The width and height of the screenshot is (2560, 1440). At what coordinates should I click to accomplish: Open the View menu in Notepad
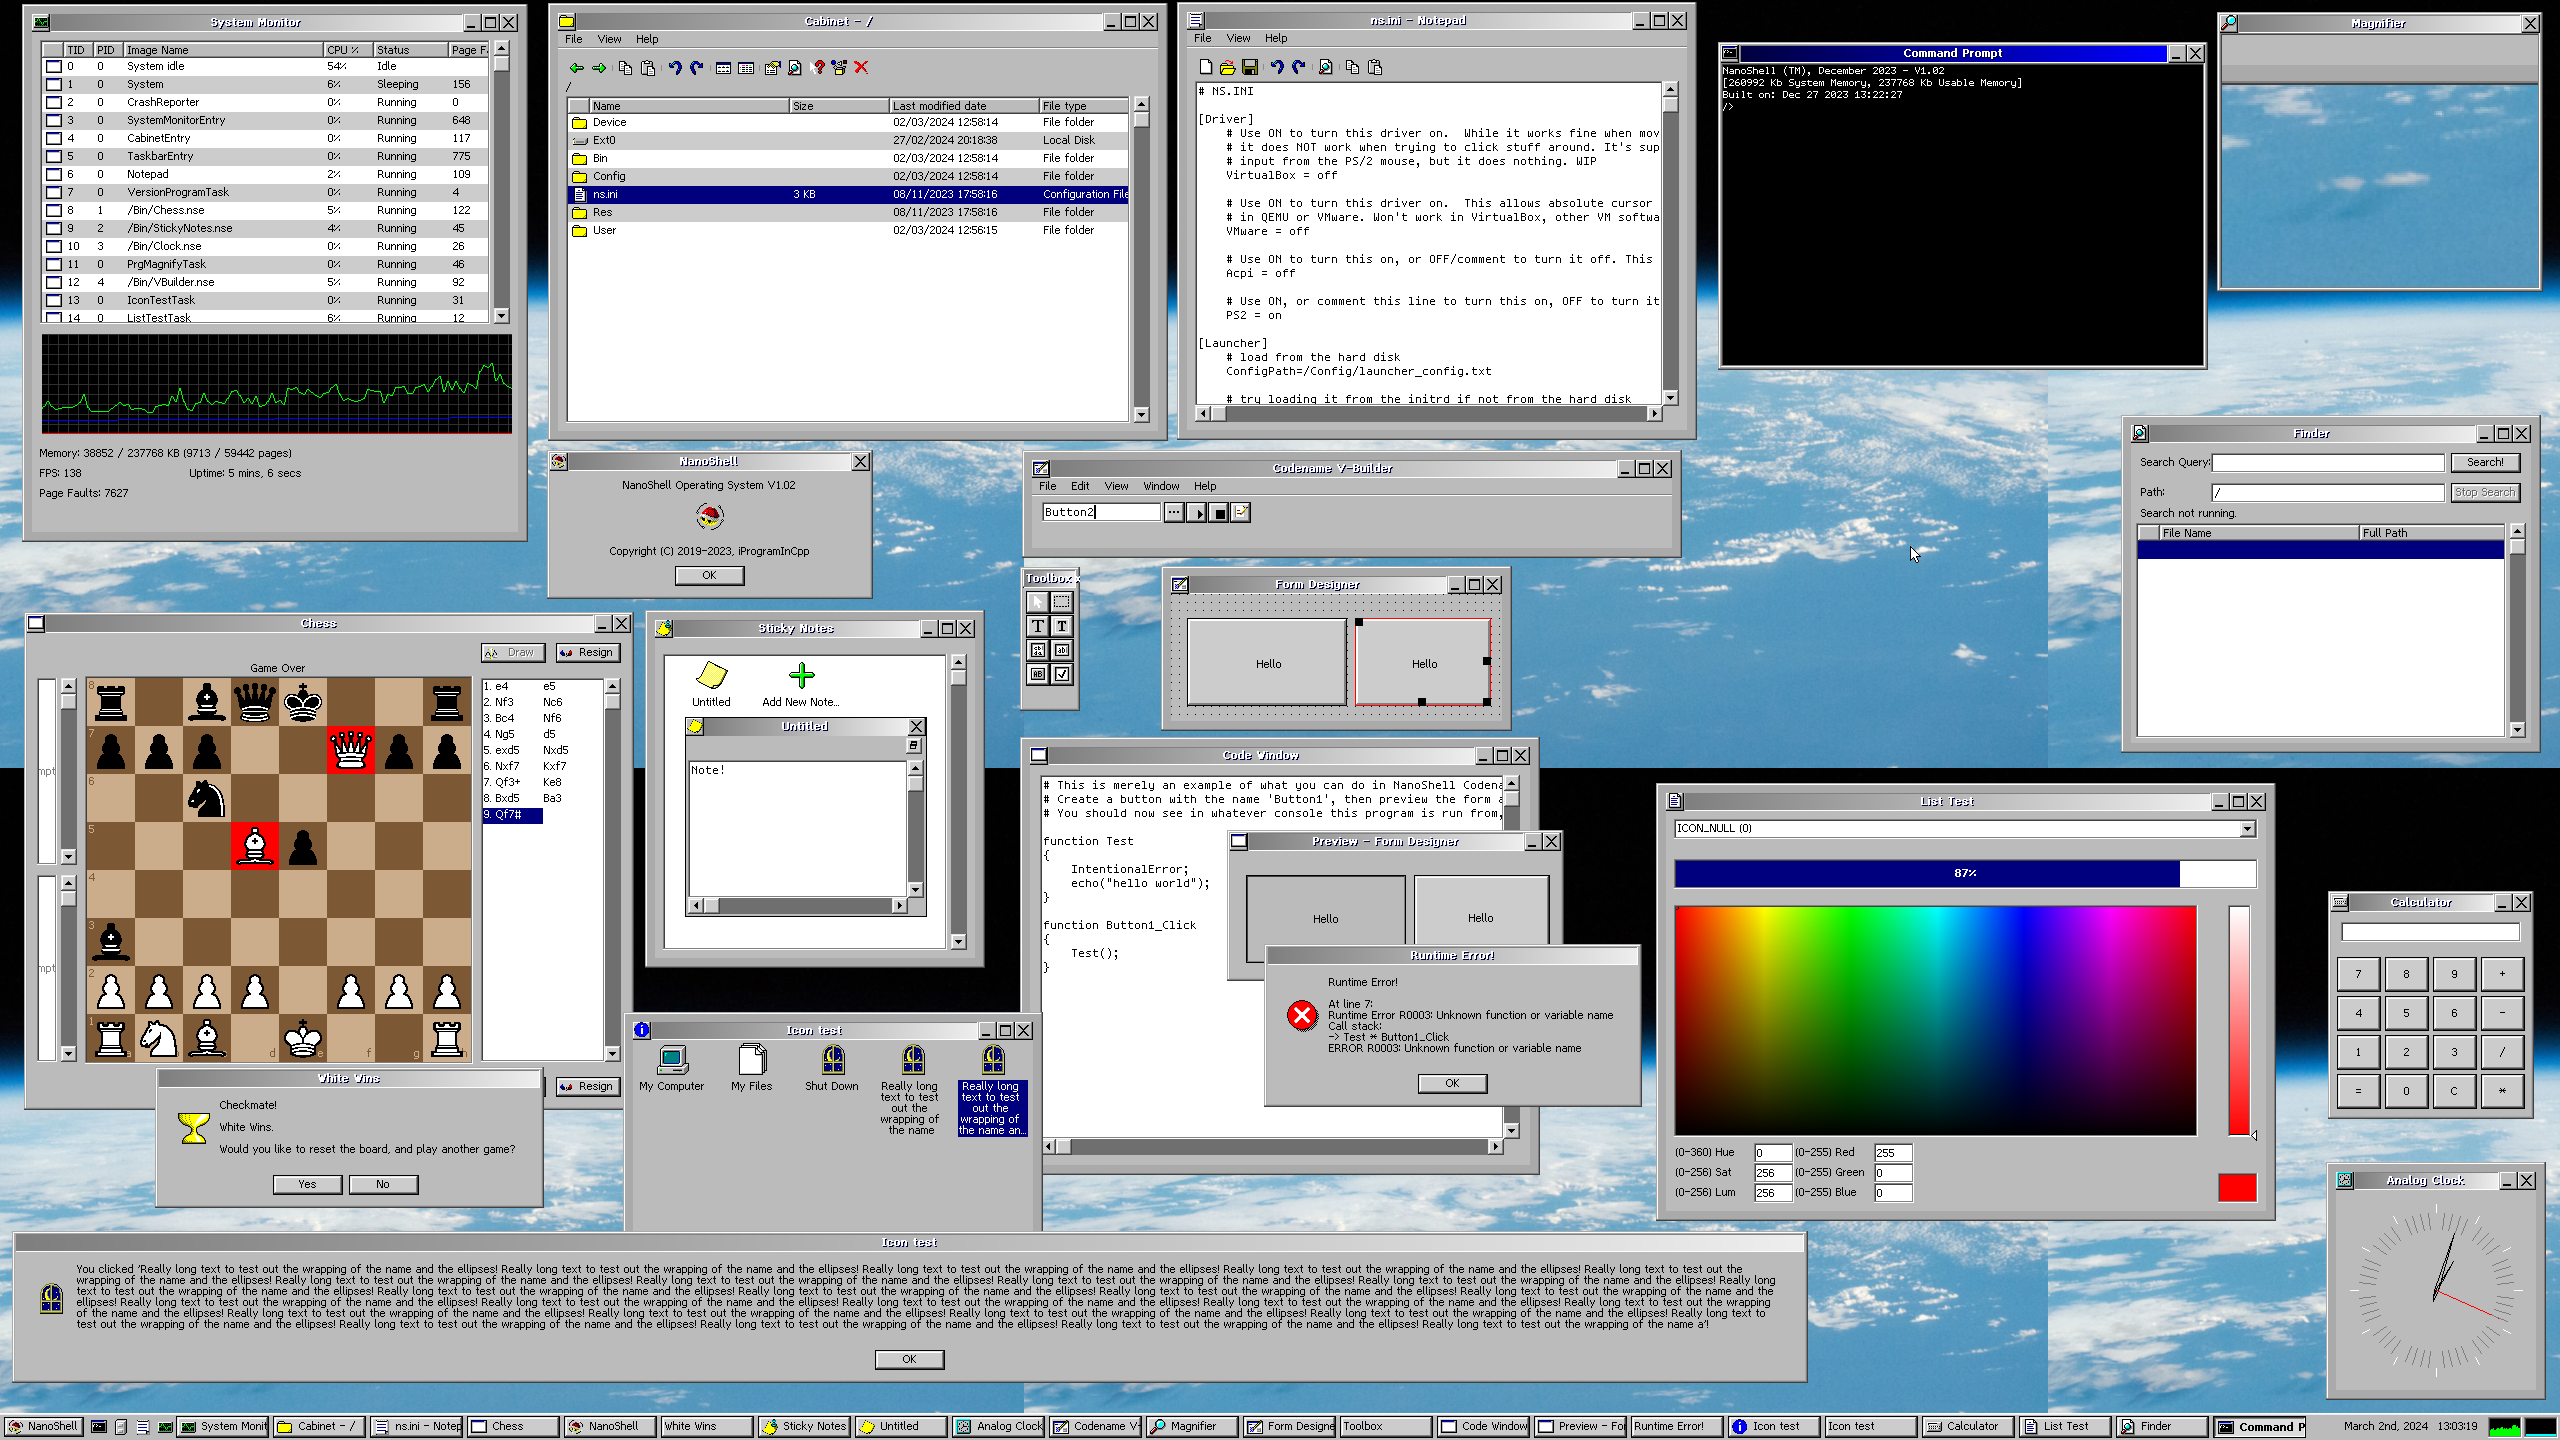[1238, 38]
